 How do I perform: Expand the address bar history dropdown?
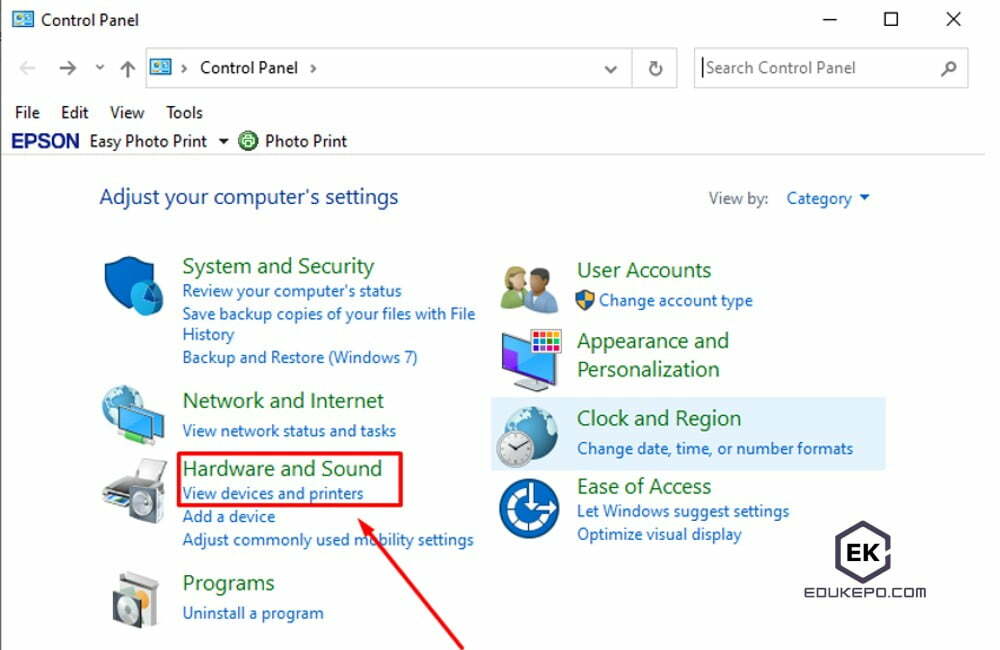(611, 68)
